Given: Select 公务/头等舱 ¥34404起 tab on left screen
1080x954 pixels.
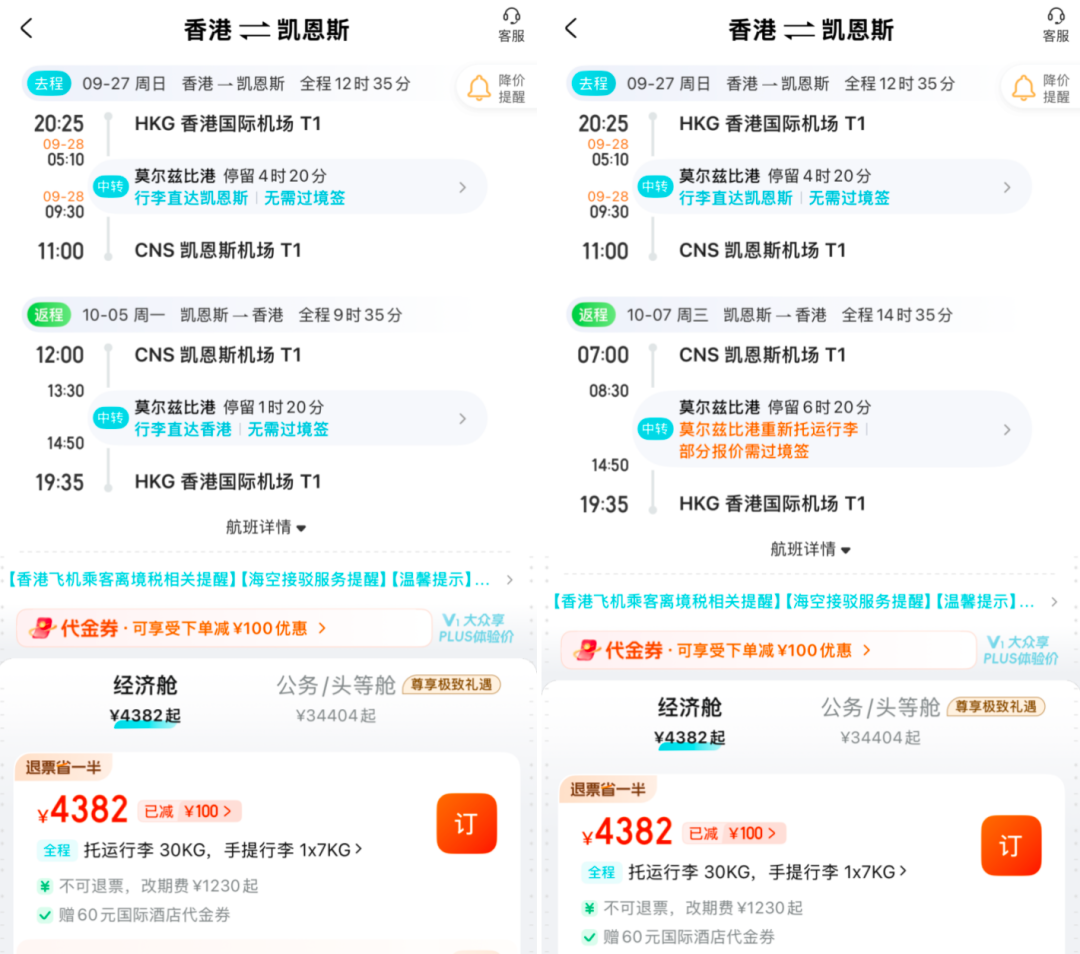Looking at the screenshot, I should coord(336,699).
